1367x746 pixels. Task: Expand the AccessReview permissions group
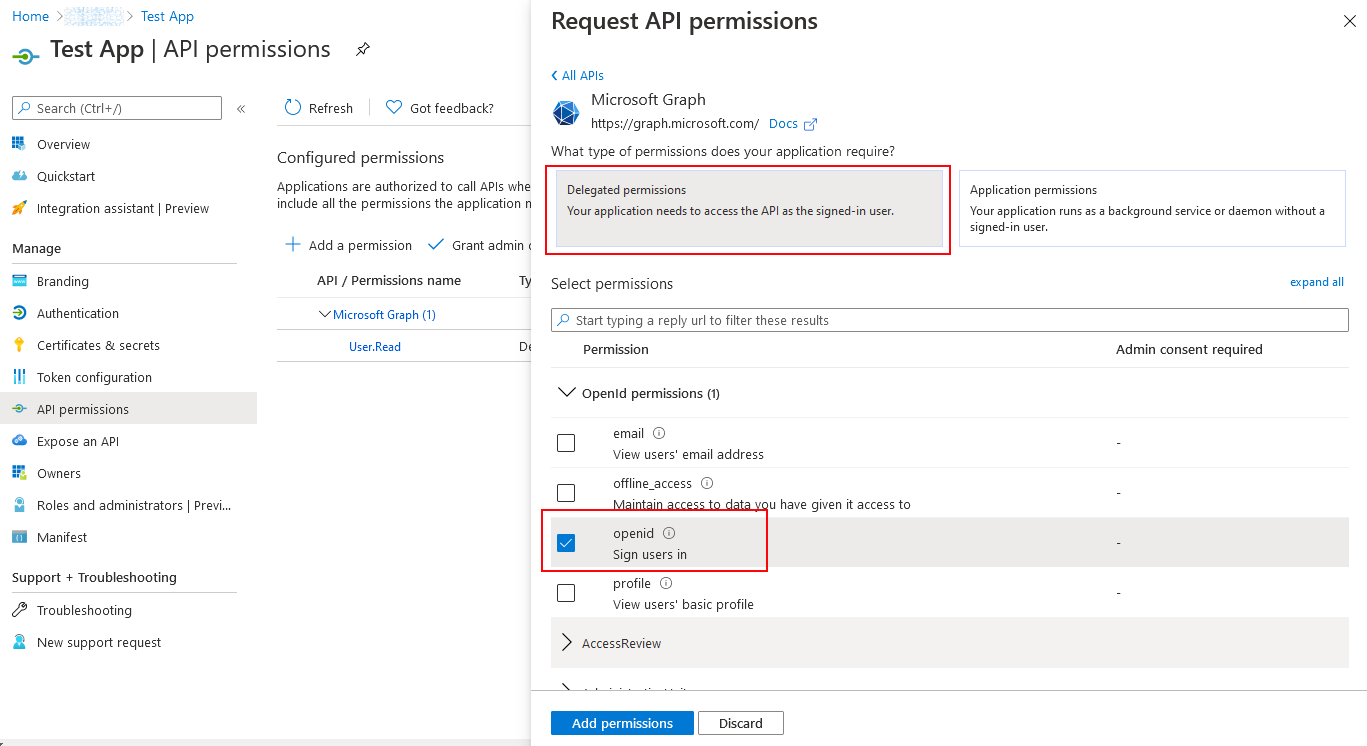pos(566,643)
